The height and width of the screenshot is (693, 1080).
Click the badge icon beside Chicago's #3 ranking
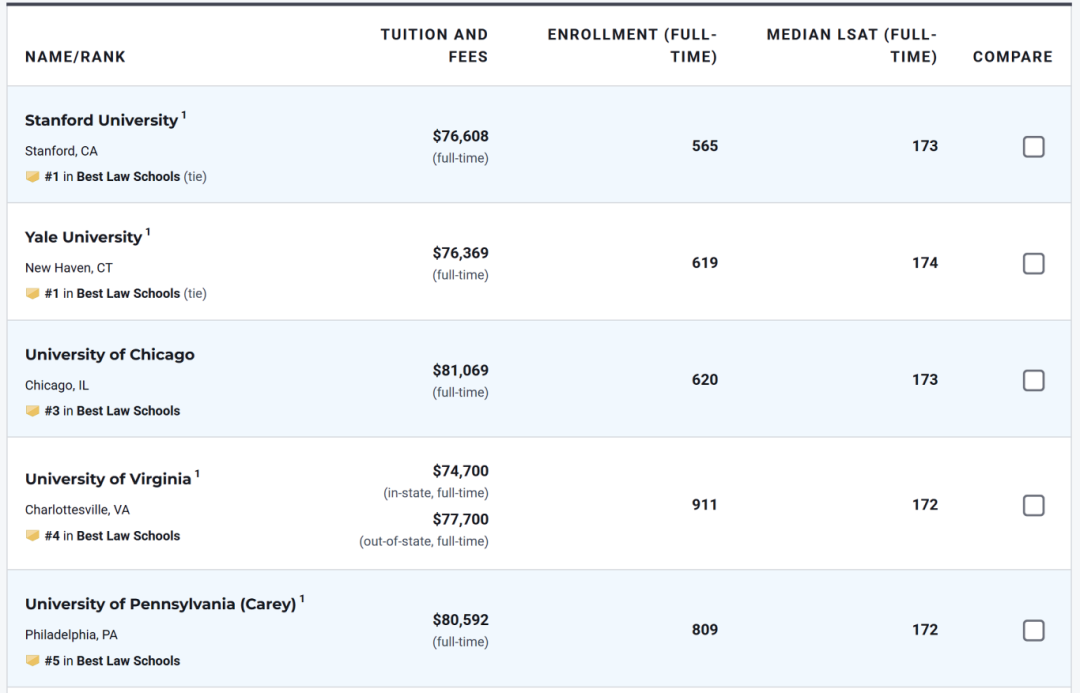33,411
